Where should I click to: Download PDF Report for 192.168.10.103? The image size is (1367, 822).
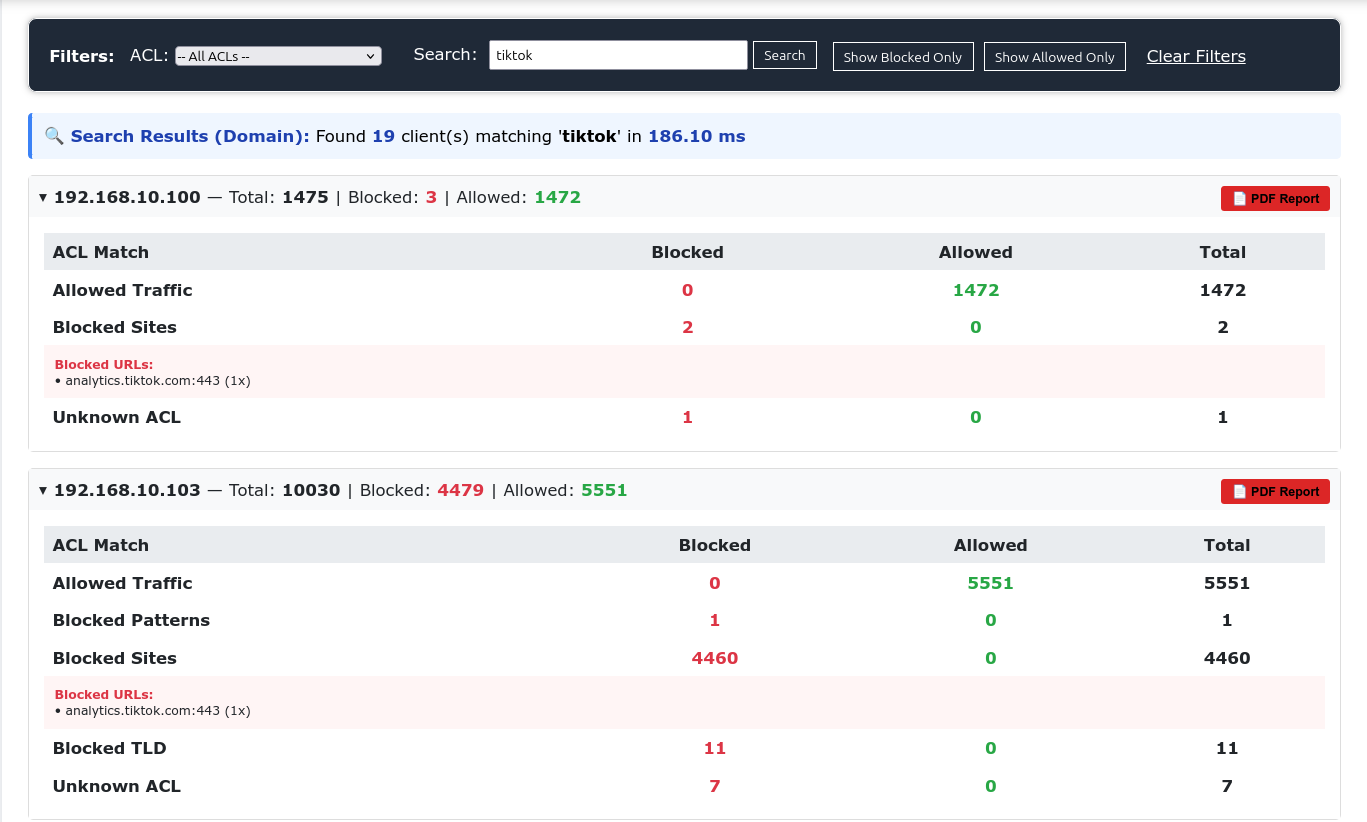[x=1275, y=491]
